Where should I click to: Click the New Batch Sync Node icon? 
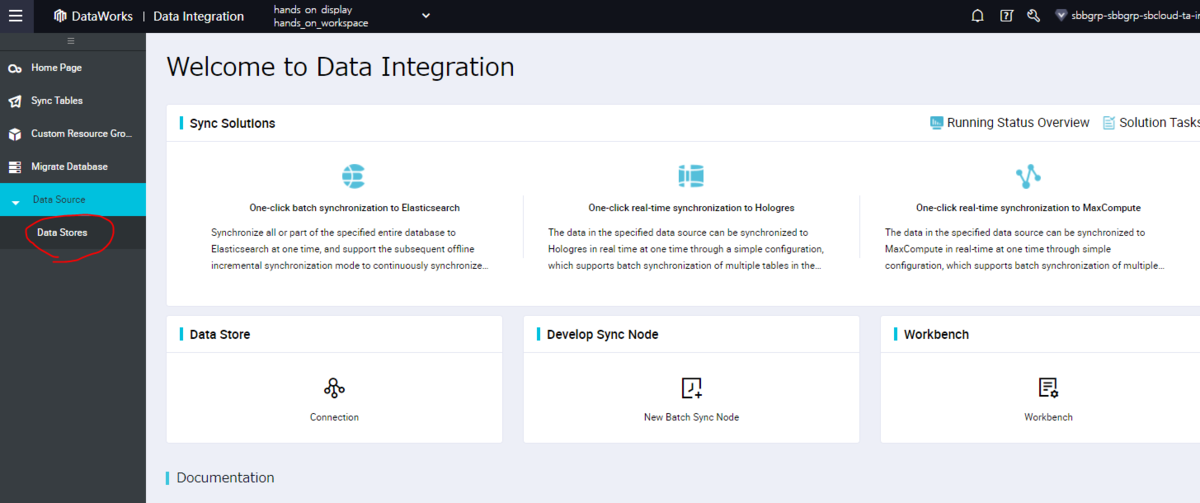[691, 388]
